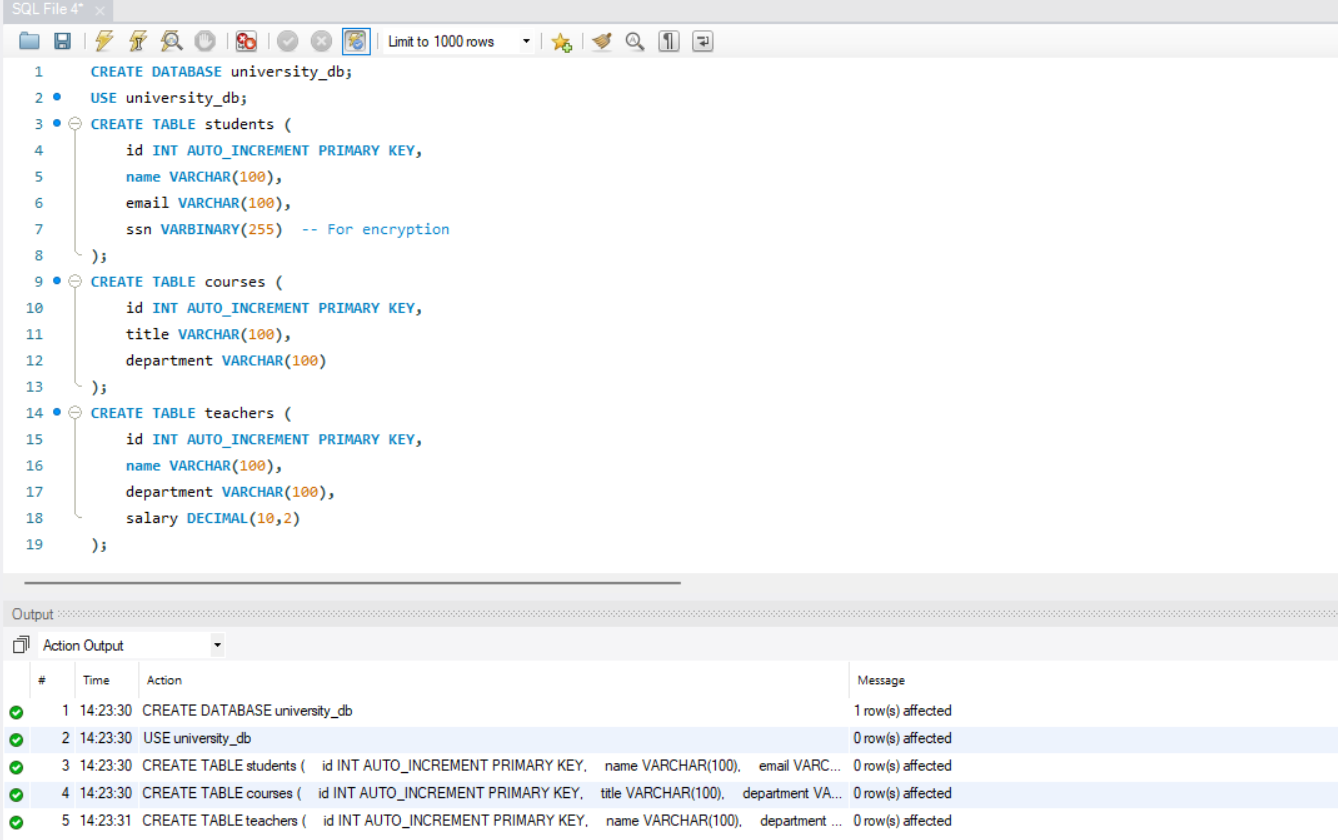Click the Rollback X icon

pos(321,41)
